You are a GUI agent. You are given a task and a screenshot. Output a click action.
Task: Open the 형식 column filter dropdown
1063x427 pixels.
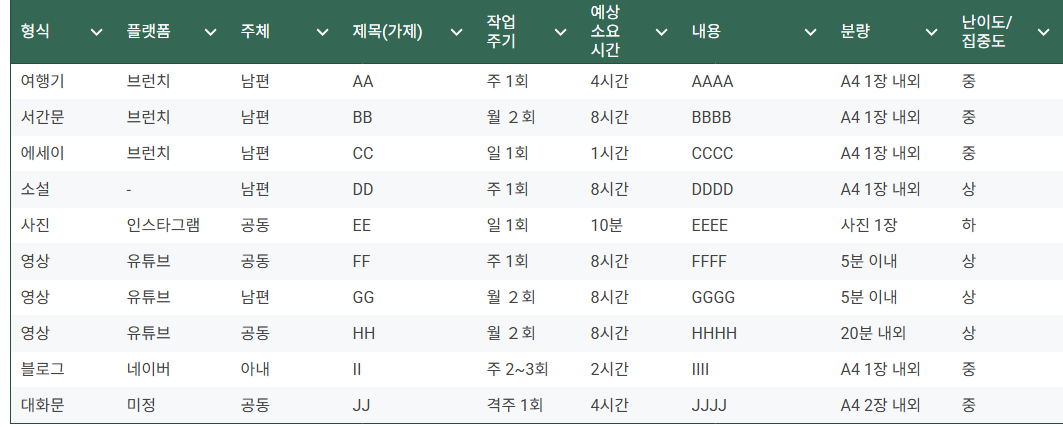(x=97, y=32)
